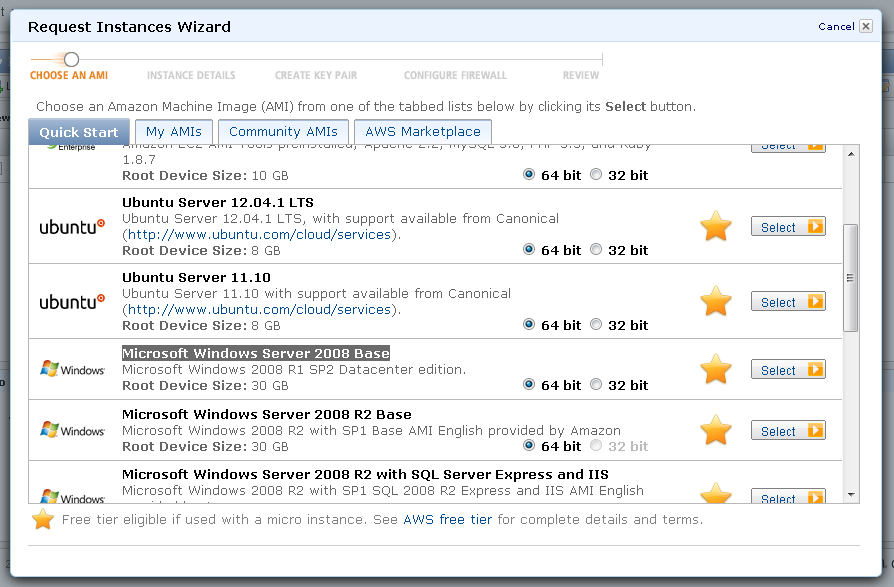Image resolution: width=894 pixels, height=587 pixels.
Task: Close the wizard with the X icon
Action: tap(865, 26)
